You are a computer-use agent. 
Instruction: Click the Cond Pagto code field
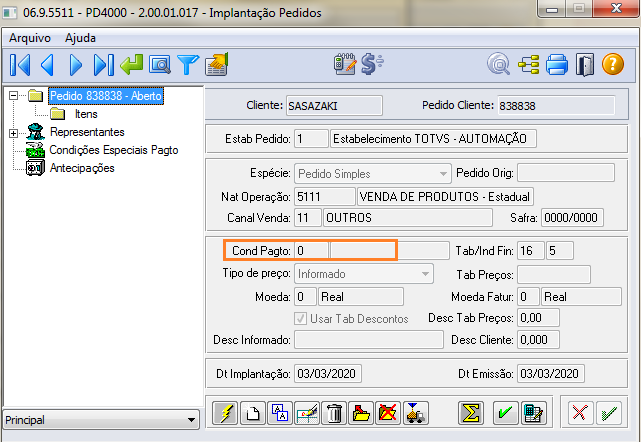click(x=311, y=251)
